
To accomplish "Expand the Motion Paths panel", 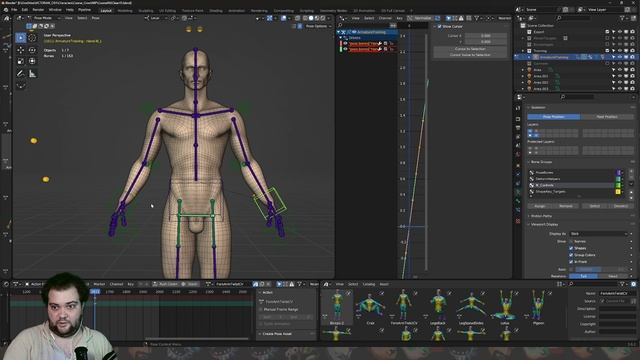I will click(528, 216).
